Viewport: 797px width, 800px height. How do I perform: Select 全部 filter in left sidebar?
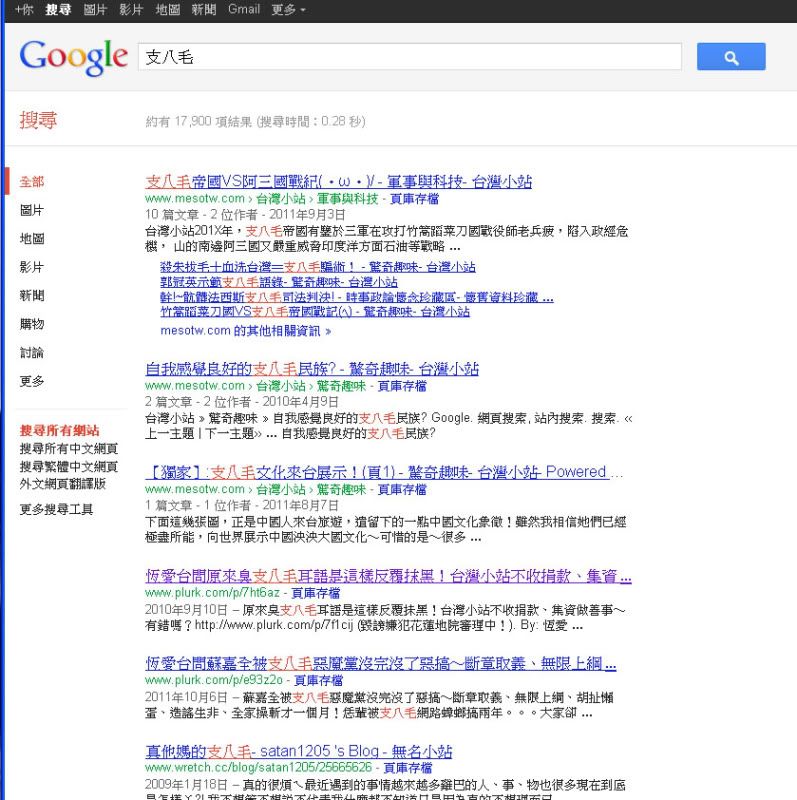point(32,182)
